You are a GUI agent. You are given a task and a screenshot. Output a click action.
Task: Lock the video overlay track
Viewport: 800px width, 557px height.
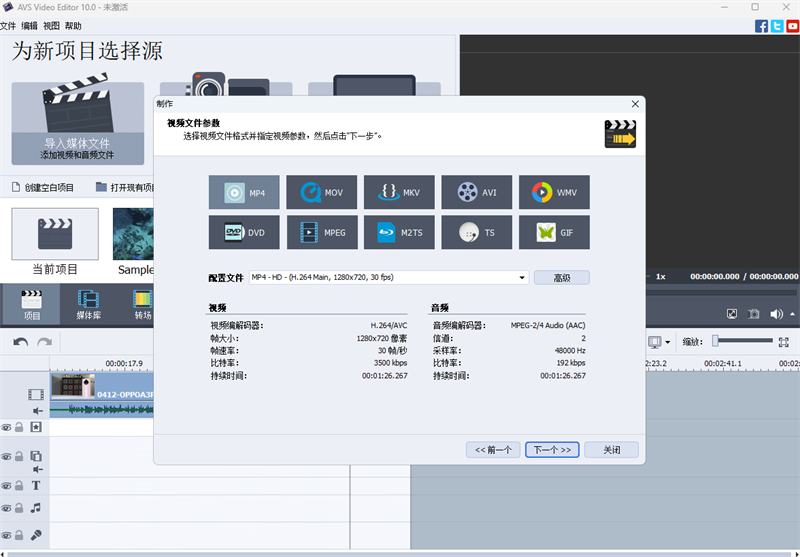pyautogui.click(x=19, y=456)
